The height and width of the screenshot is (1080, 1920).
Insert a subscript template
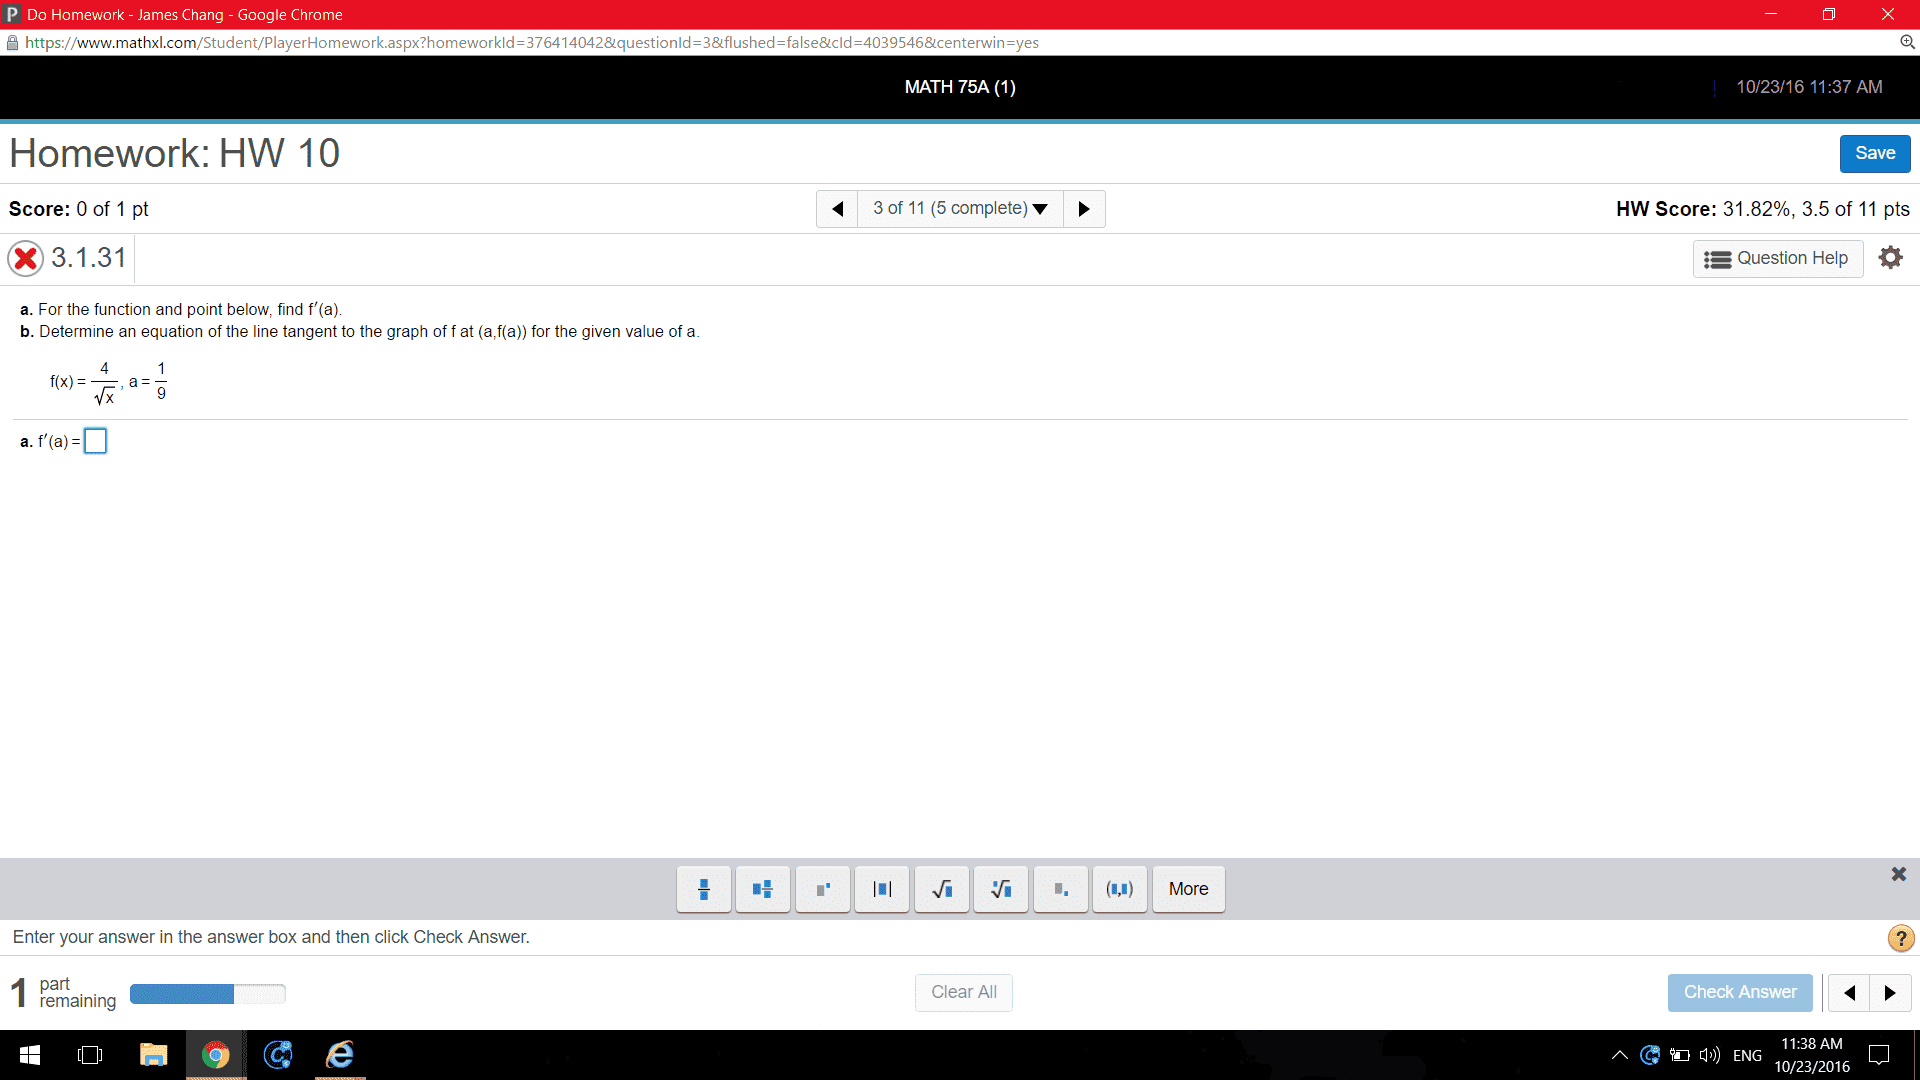(1060, 889)
